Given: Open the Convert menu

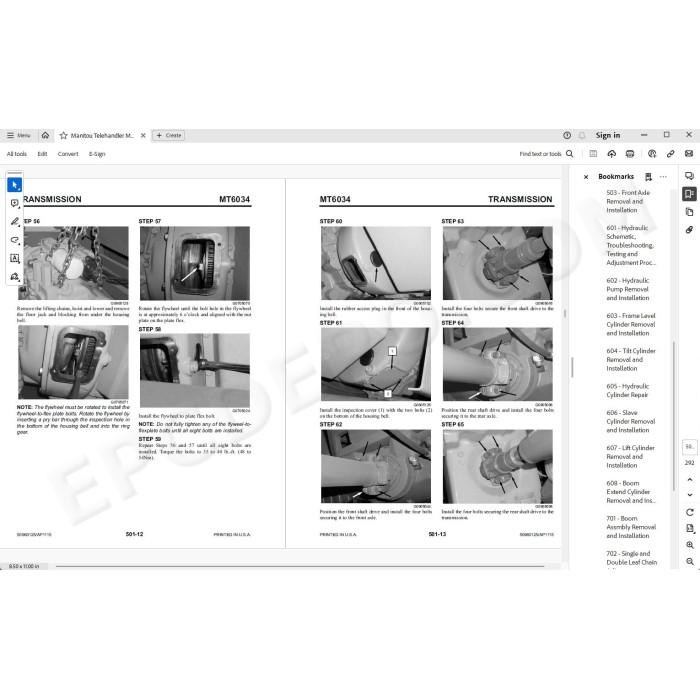Looking at the screenshot, I should [68, 154].
